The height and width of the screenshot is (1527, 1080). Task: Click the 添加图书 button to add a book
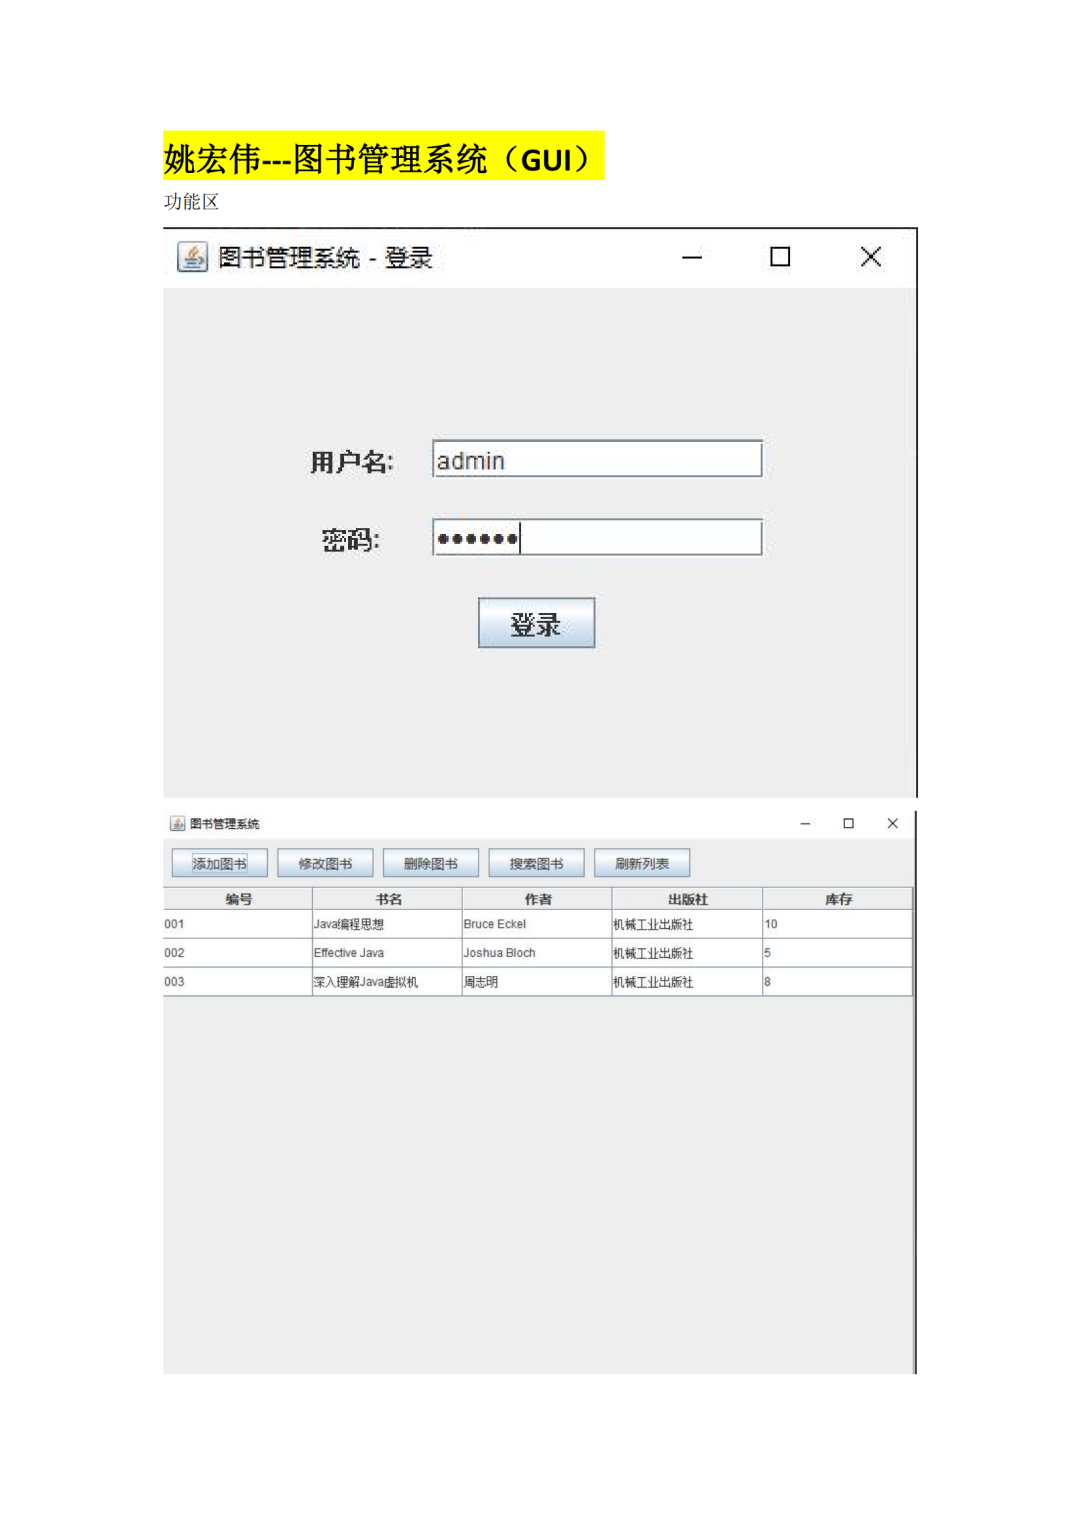218,862
